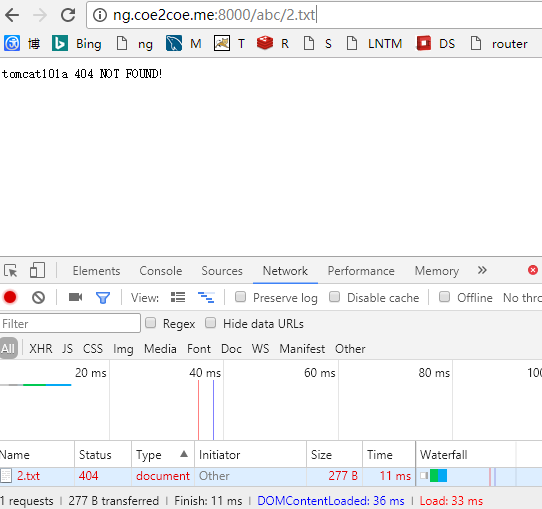
Task: Switch to large request rows view
Action: pos(178,297)
